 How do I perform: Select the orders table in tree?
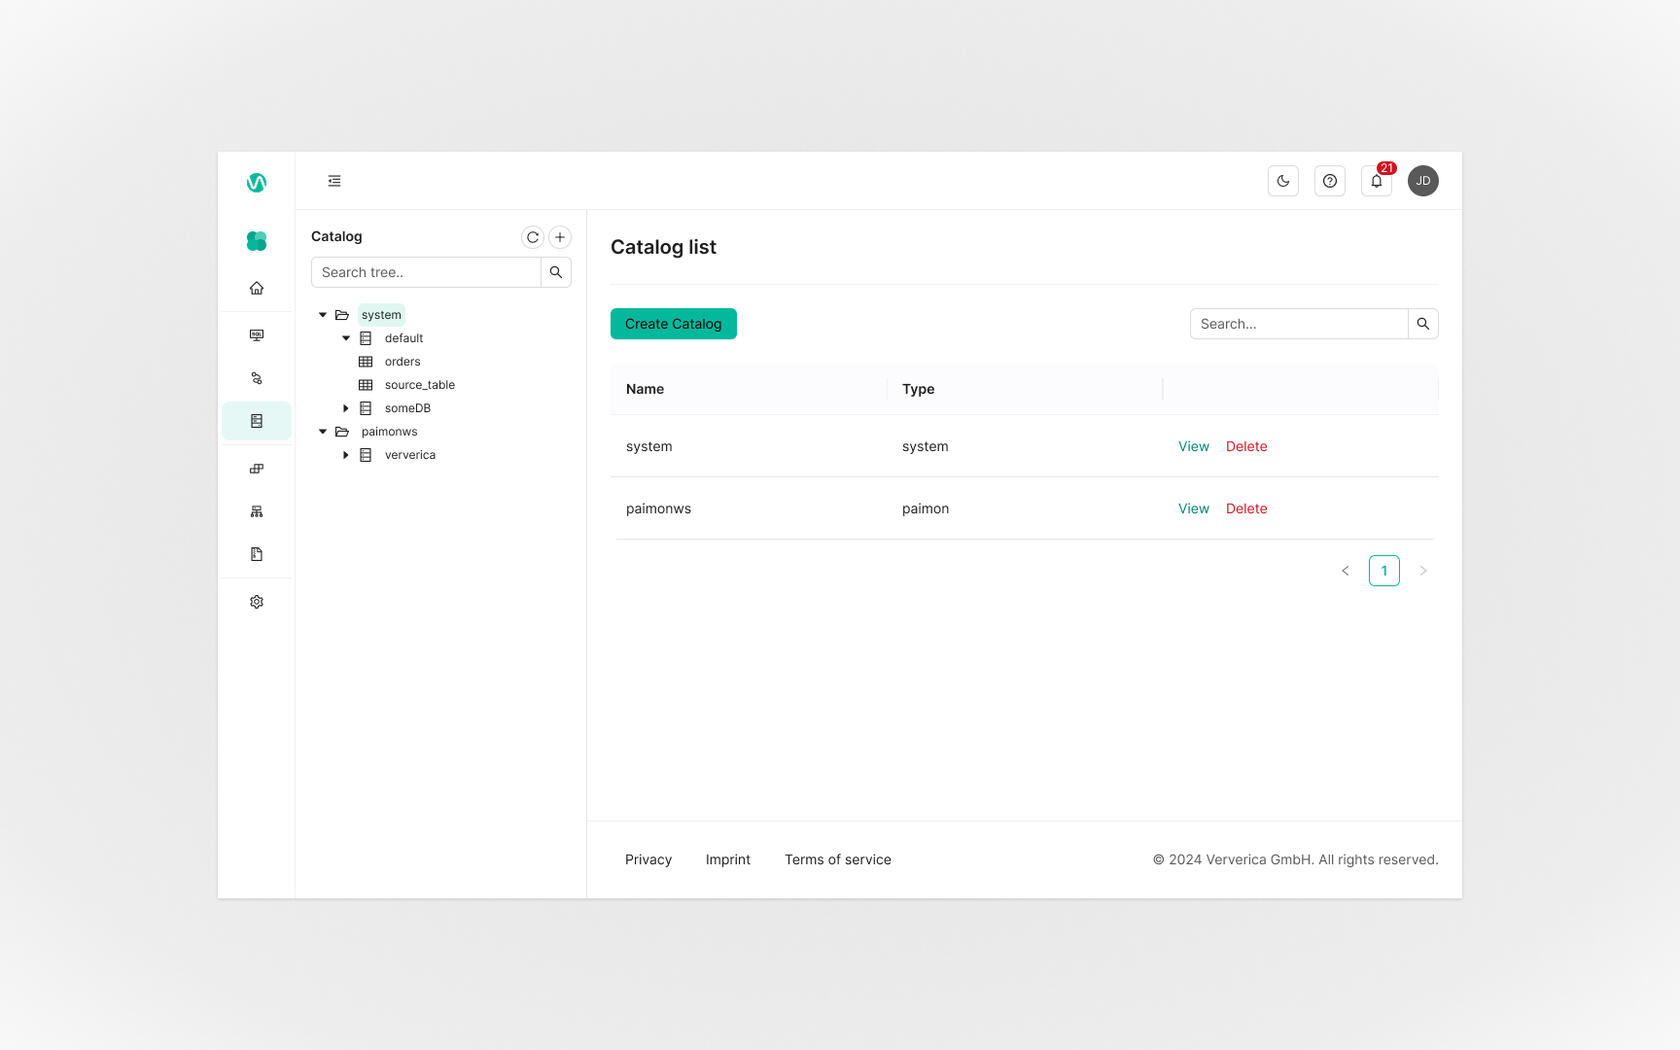(402, 362)
